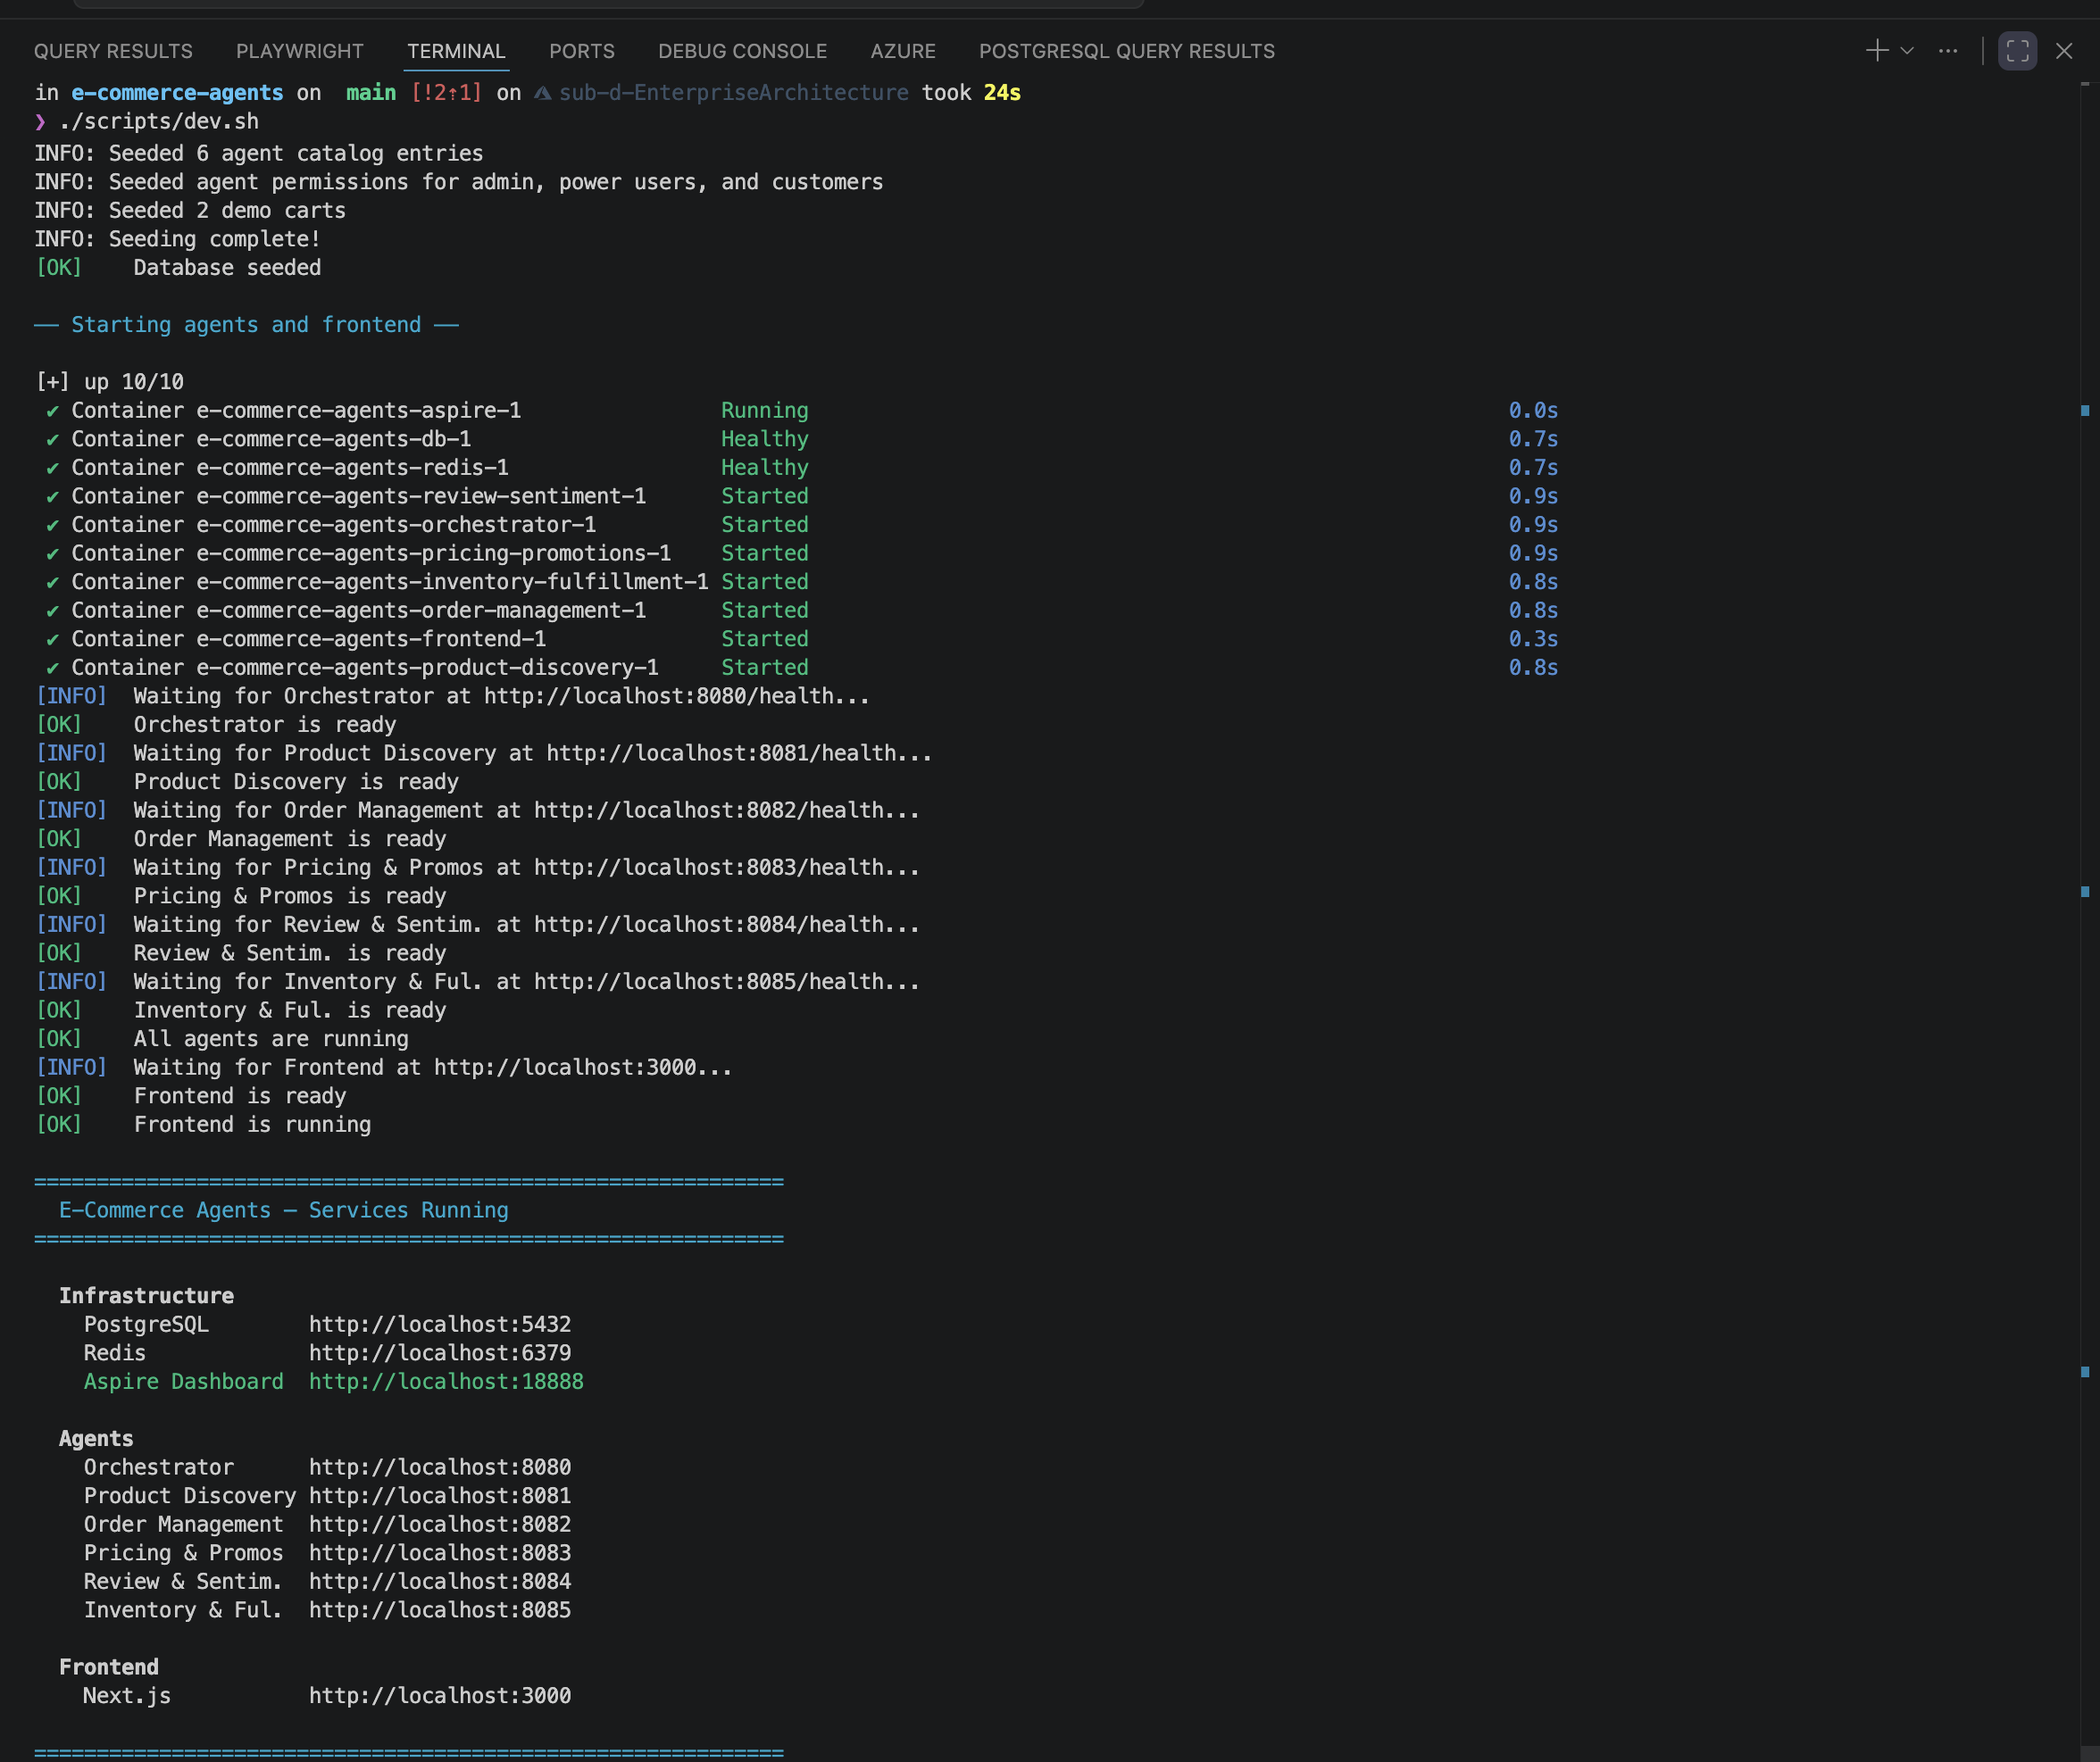Screen dimensions: 2100x1762
Task: Switch to the DEBUG CONSOLE tab
Action: tap(742, 51)
